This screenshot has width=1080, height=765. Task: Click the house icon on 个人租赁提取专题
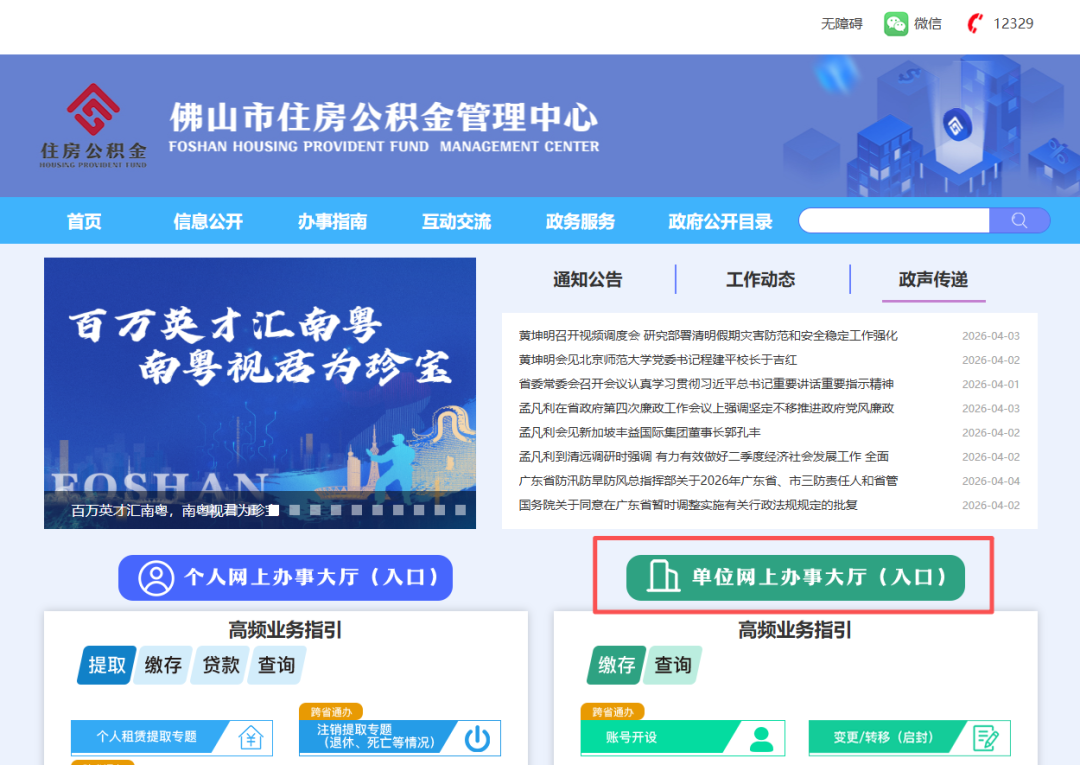click(250, 738)
